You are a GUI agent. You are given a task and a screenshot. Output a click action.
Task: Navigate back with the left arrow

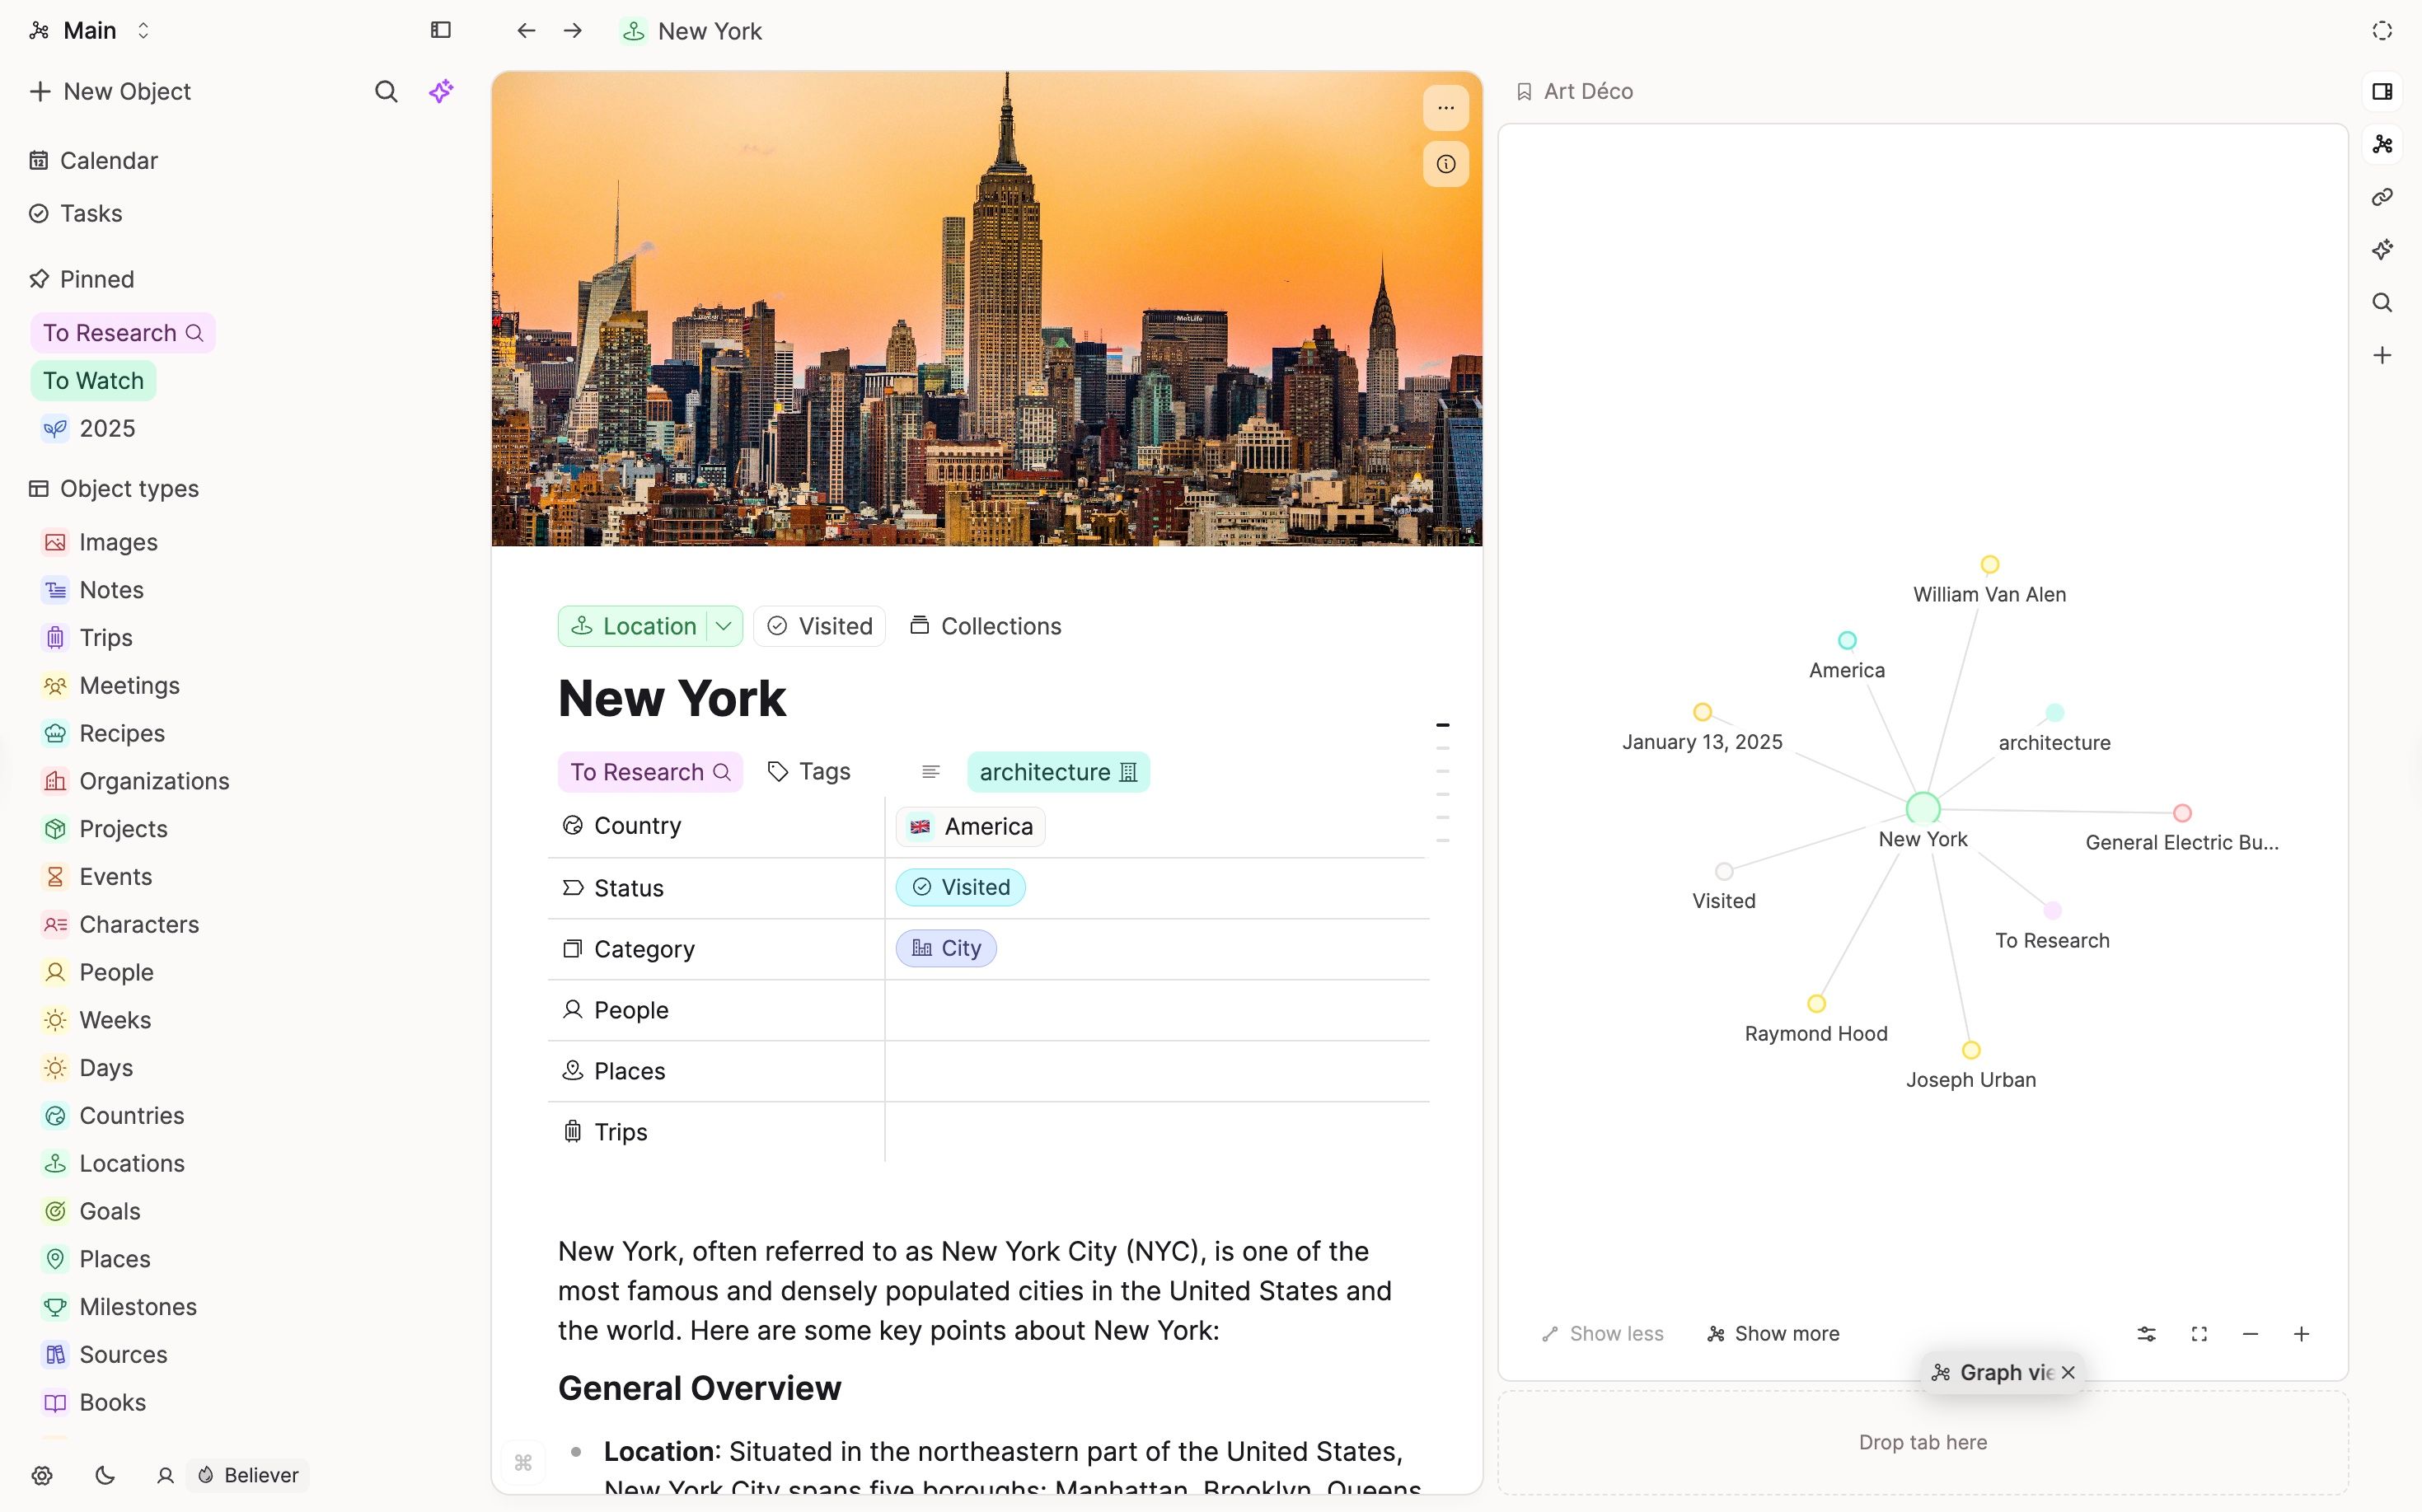pos(526,31)
